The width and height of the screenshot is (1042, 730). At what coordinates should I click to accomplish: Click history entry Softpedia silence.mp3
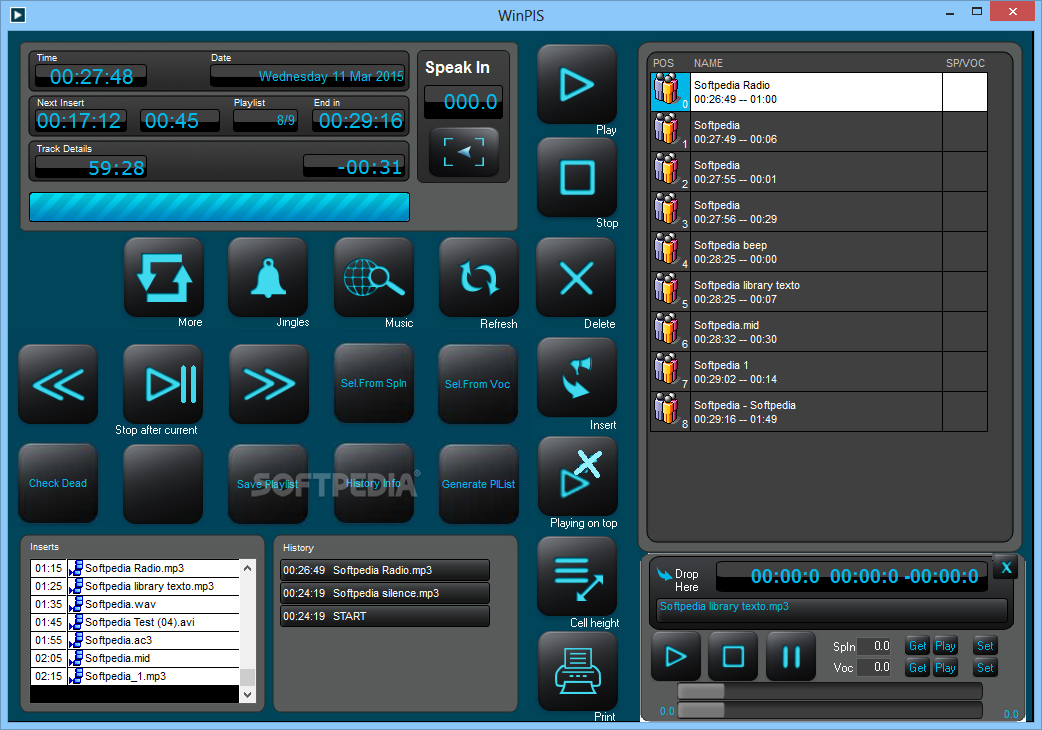click(385, 593)
